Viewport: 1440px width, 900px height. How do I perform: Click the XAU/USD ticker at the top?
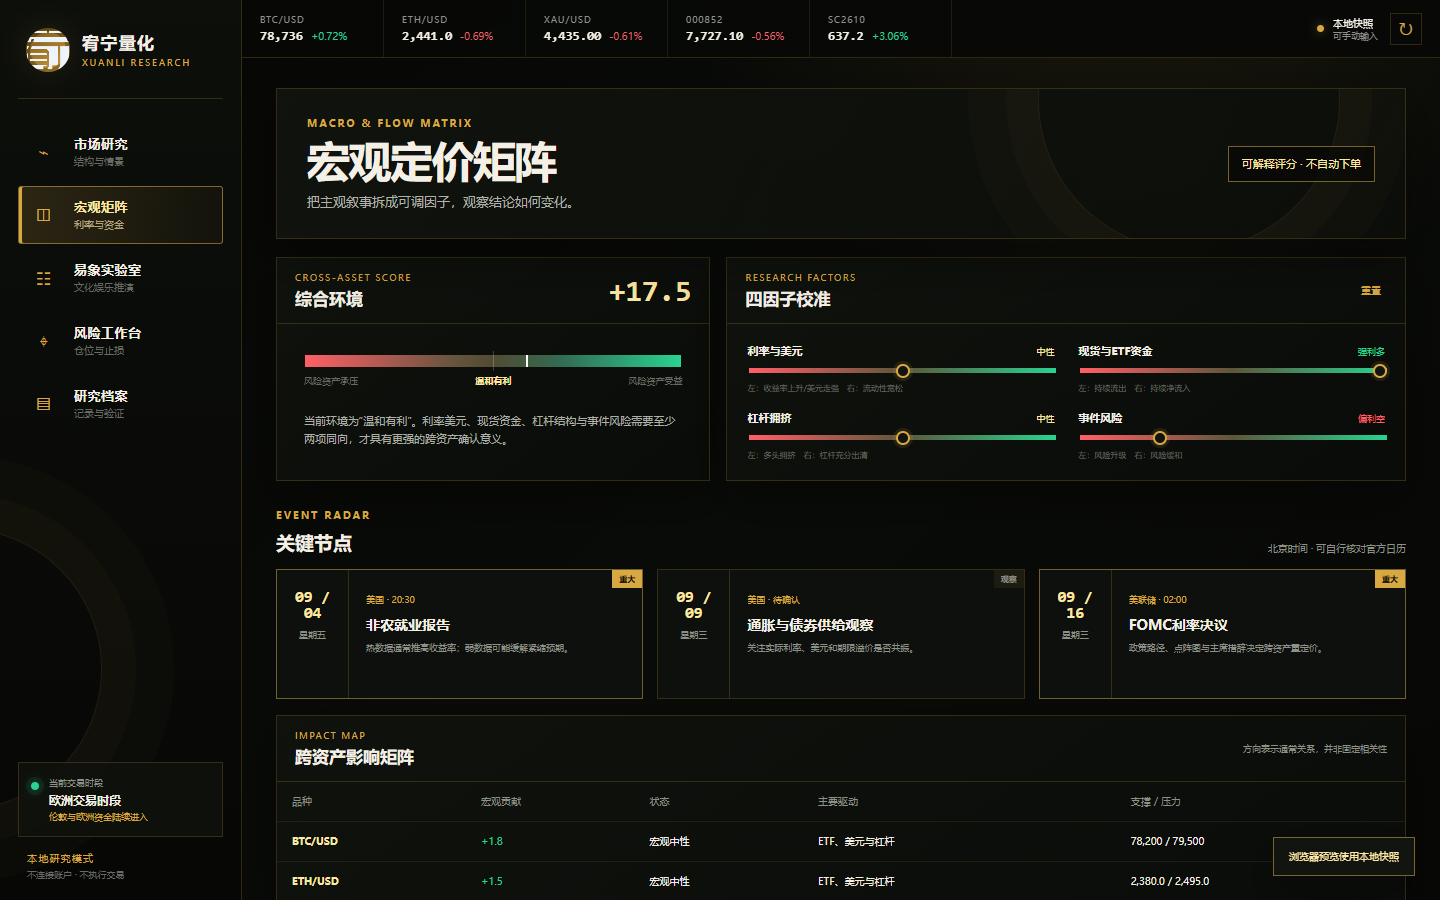pyautogui.click(x=596, y=28)
